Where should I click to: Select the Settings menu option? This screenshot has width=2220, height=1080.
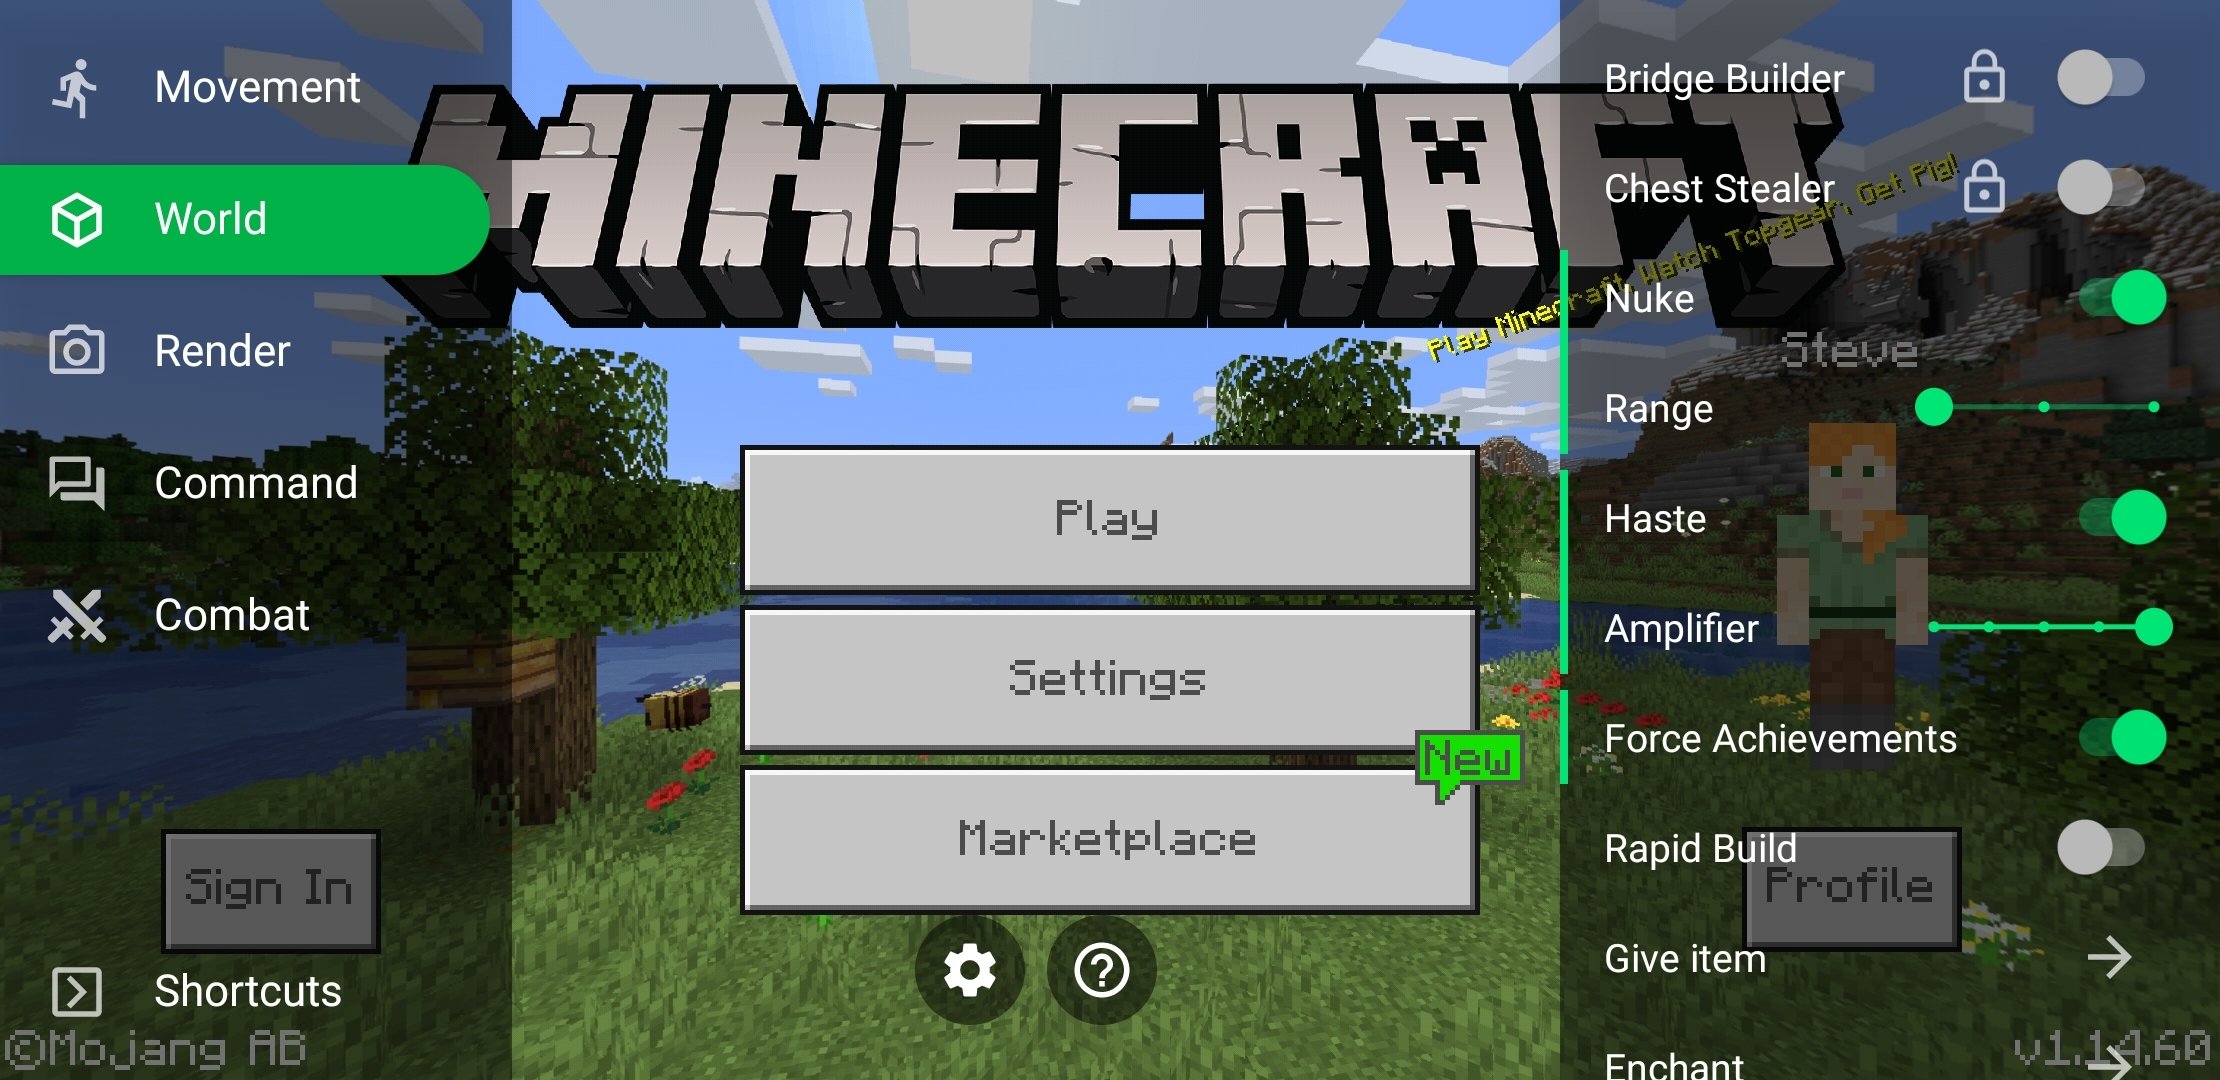1109,677
